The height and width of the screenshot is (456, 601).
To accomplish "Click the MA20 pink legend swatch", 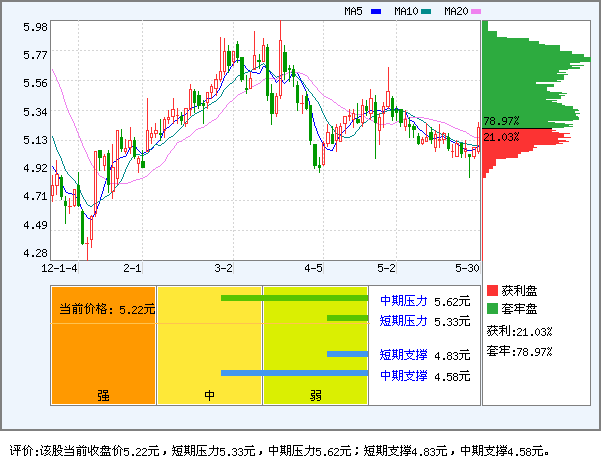I will 476,12.
